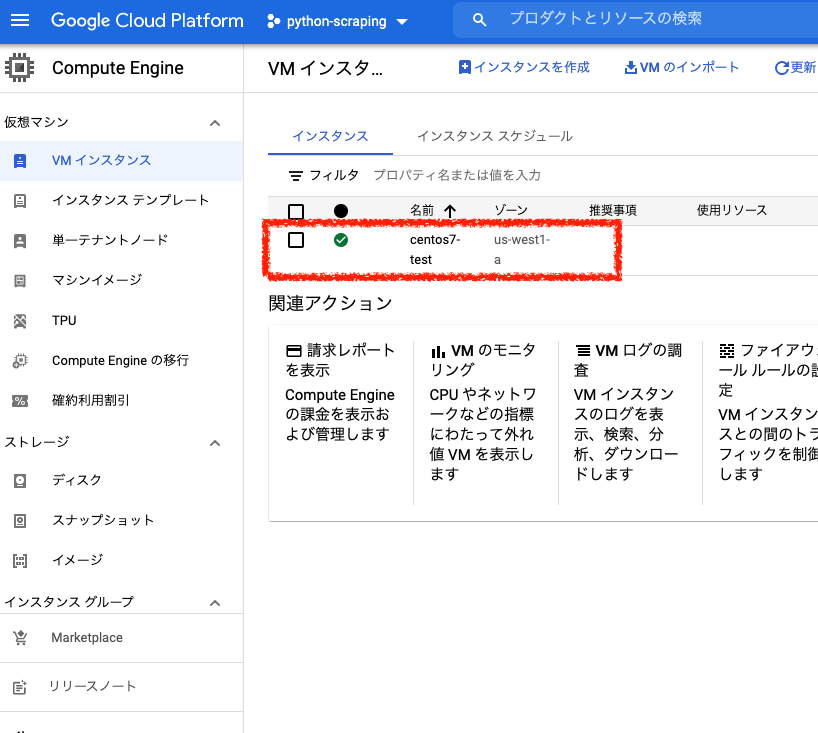Click the イメージ icon
Viewport: 818px width, 733px height.
[20, 561]
